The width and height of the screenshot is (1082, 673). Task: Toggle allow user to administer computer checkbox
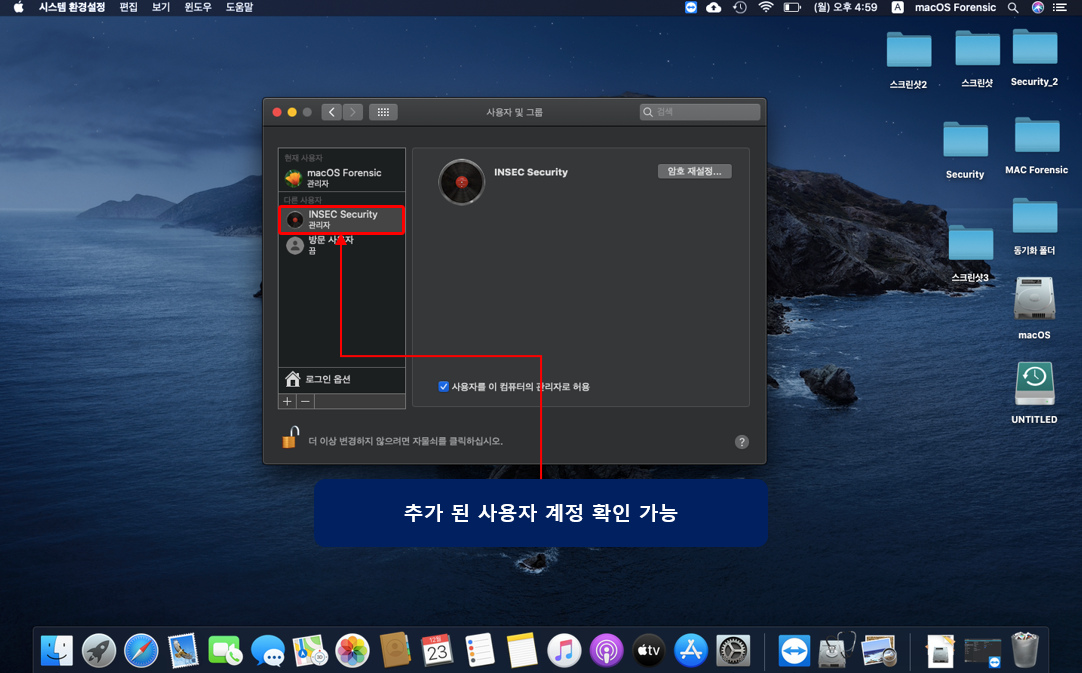point(444,386)
